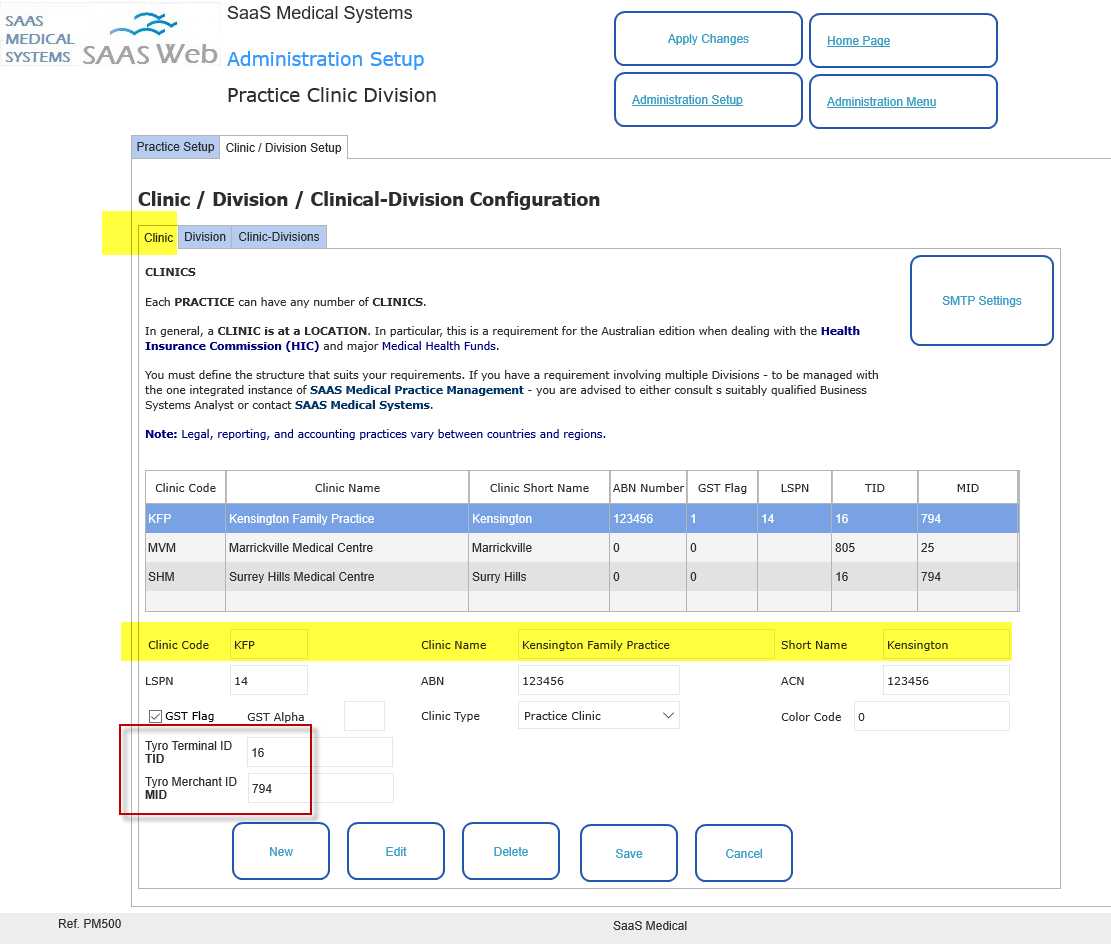Click the Marrickville short name cell
The width and height of the screenshot is (1111, 944).
[x=539, y=548]
